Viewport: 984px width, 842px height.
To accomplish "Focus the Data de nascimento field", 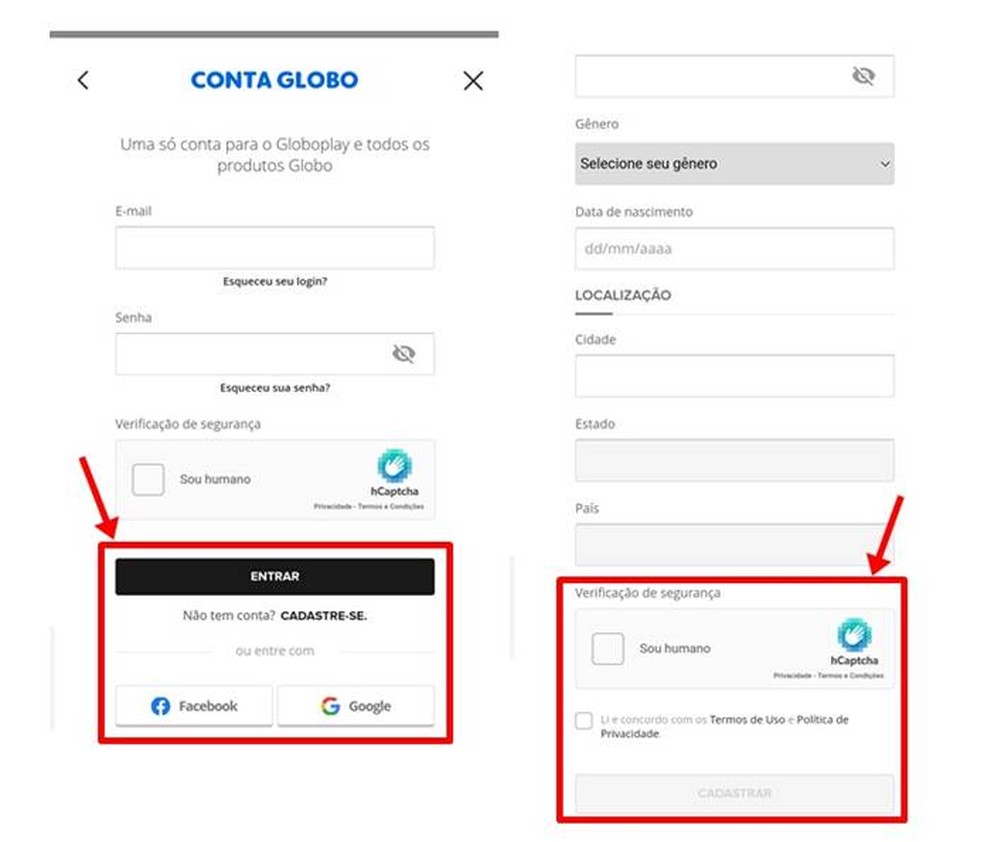I will pyautogui.click(x=734, y=248).
